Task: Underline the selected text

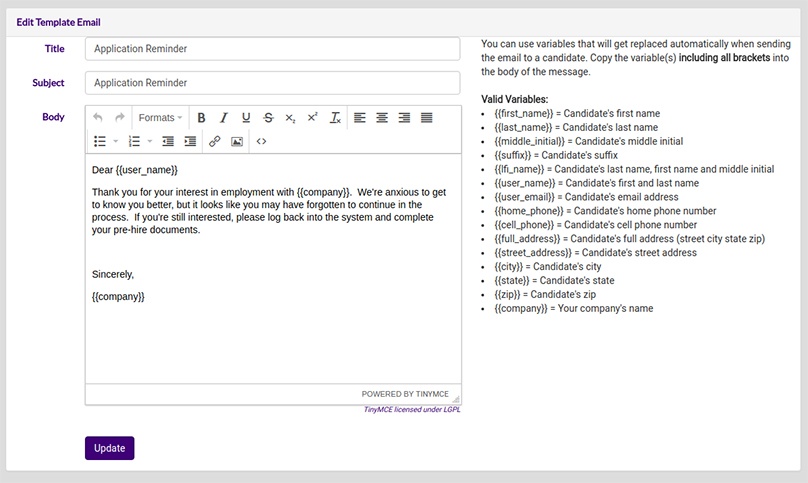Action: [246, 118]
